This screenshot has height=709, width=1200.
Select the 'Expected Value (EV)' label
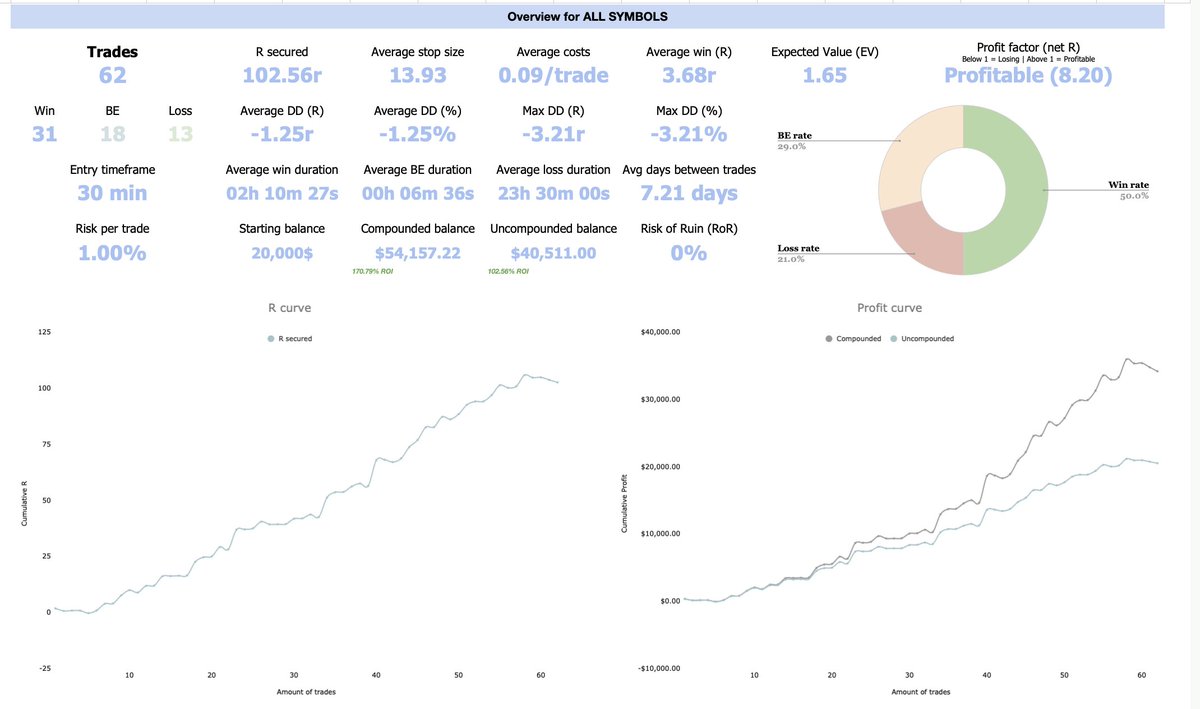(824, 52)
